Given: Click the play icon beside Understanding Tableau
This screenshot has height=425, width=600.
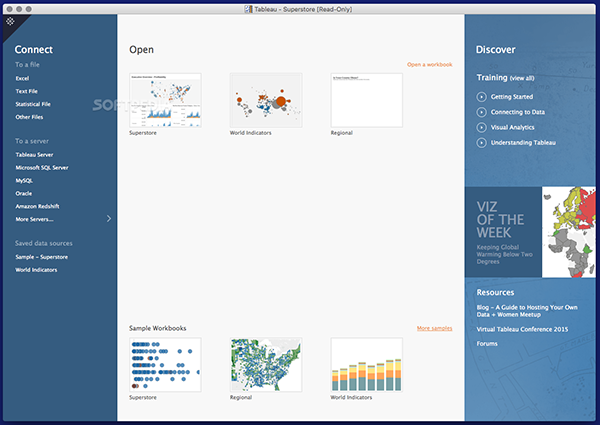Looking at the screenshot, I should (481, 143).
